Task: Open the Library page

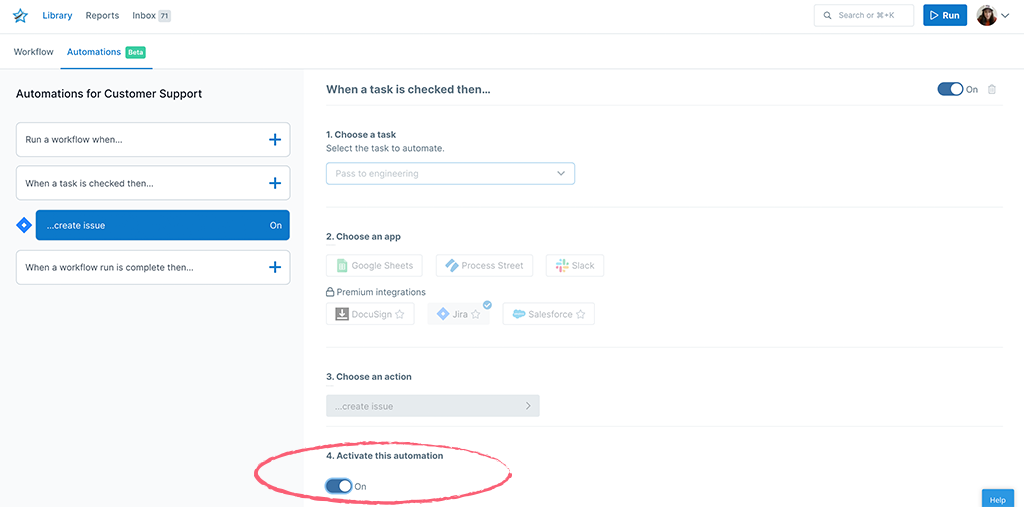Action: click(x=57, y=16)
